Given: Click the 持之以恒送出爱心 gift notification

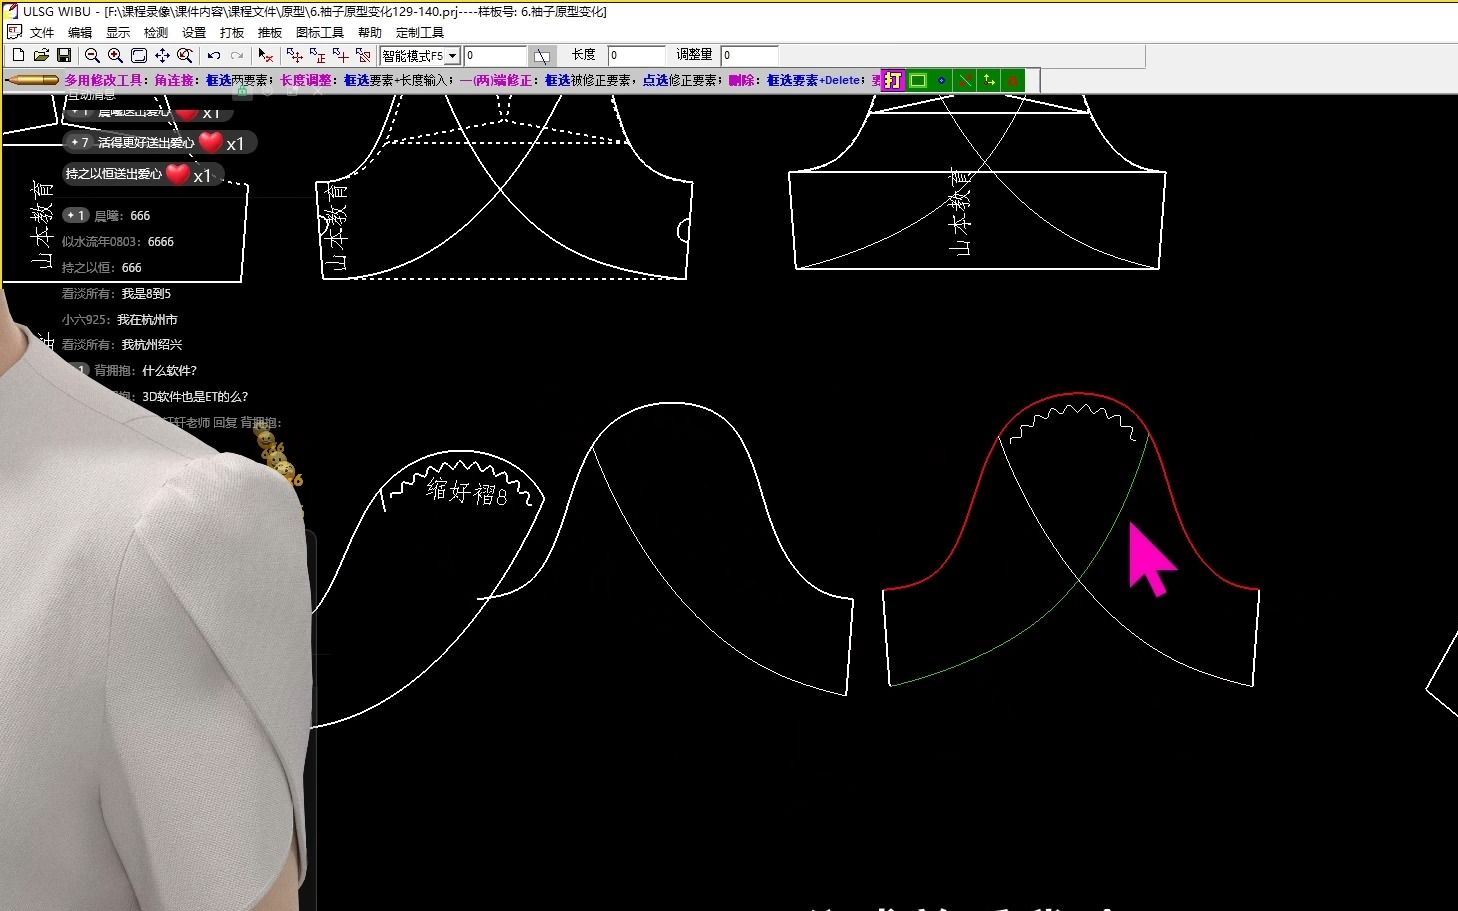Looking at the screenshot, I should 143,174.
